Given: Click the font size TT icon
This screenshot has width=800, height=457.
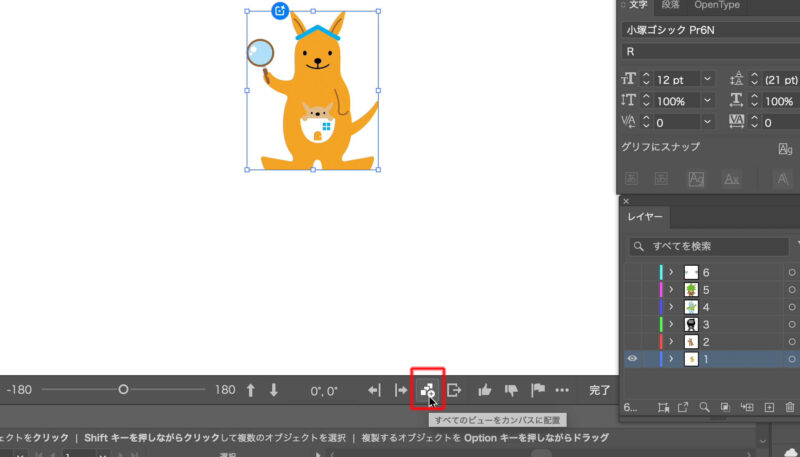Looking at the screenshot, I should click(629, 79).
